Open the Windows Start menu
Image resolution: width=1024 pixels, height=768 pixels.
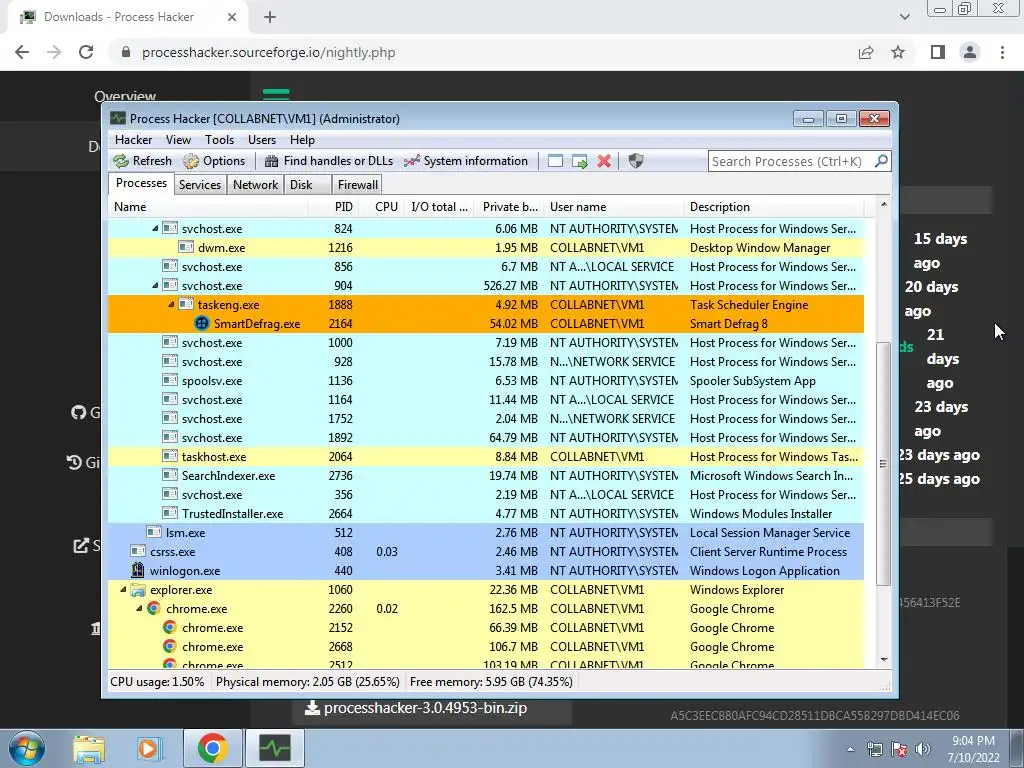(x=27, y=748)
